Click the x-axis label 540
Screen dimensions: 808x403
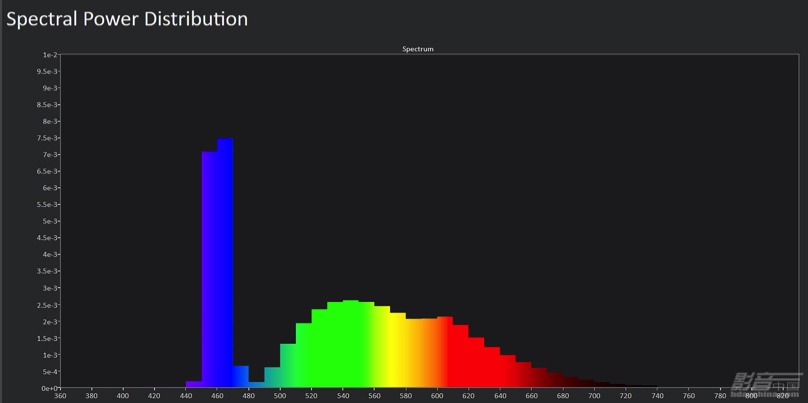click(343, 396)
